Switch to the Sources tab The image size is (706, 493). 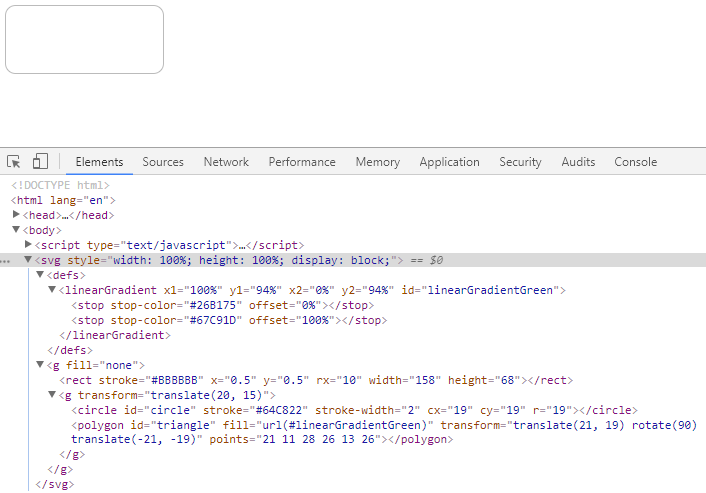click(x=163, y=162)
